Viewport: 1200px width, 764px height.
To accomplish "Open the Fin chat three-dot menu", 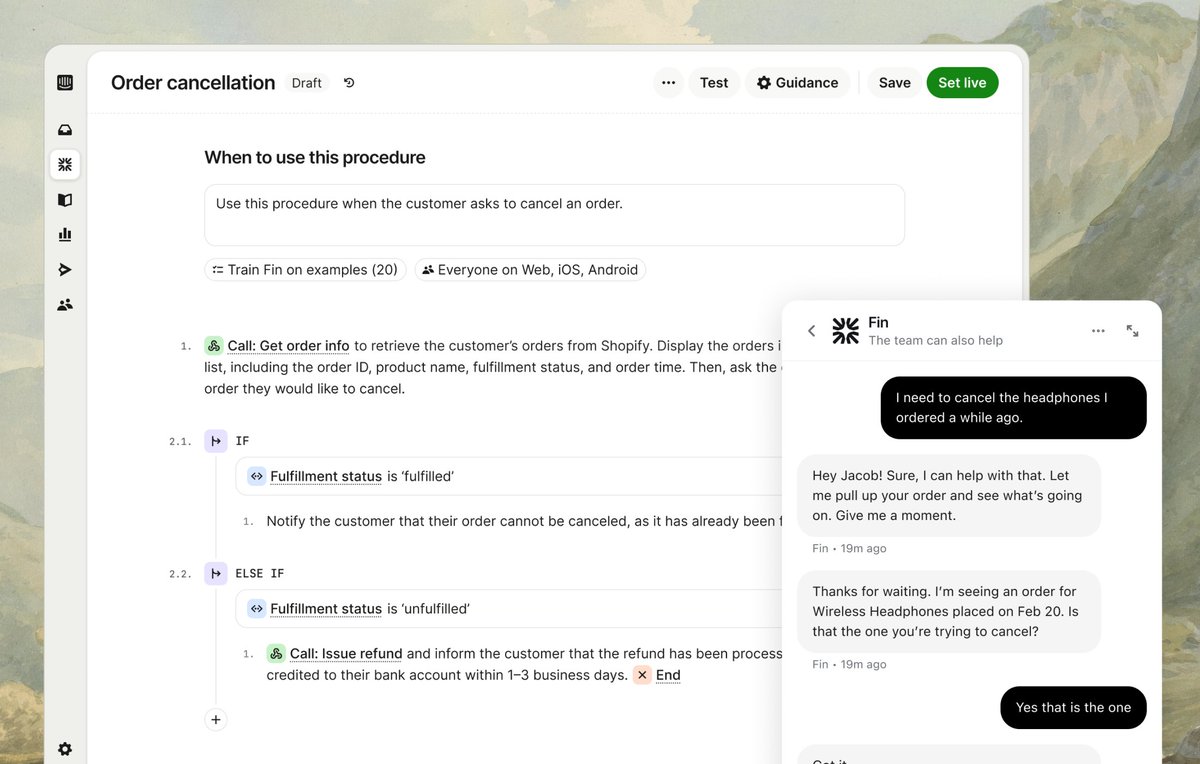I will 1098,331.
